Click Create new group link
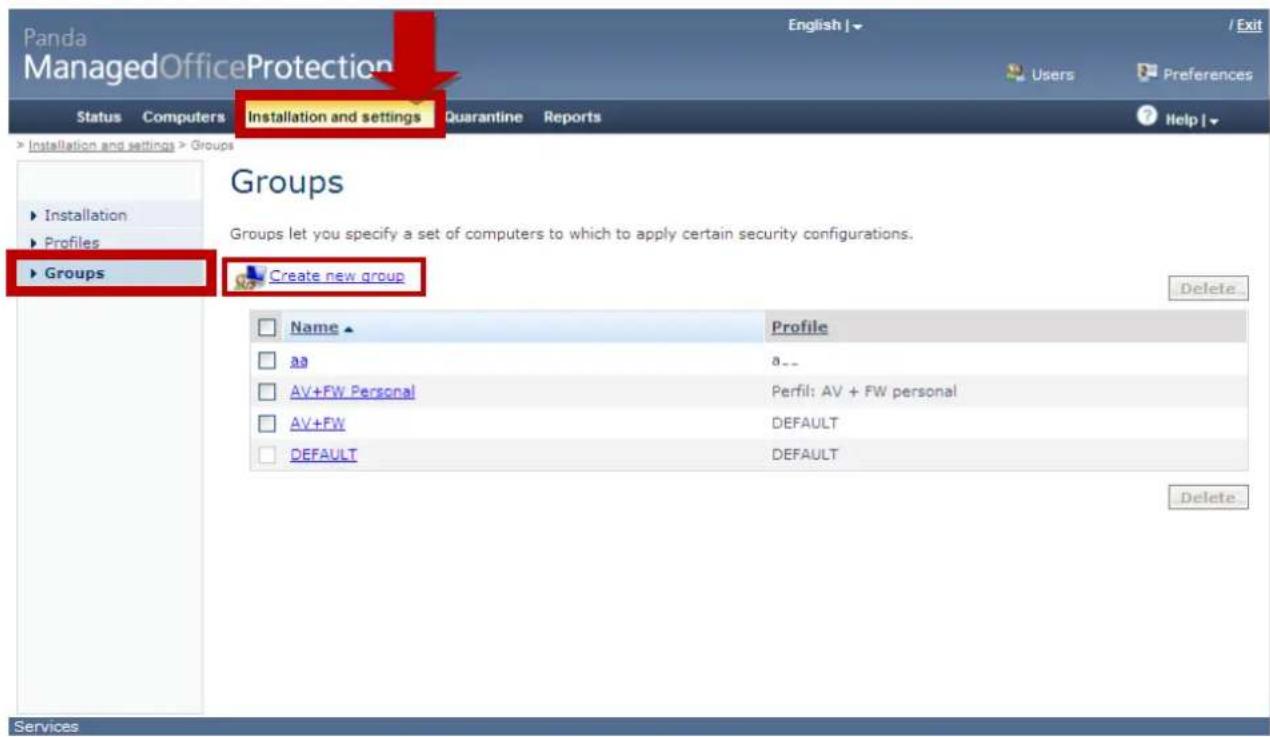The height and width of the screenshot is (737, 1270). pyautogui.click(x=337, y=276)
